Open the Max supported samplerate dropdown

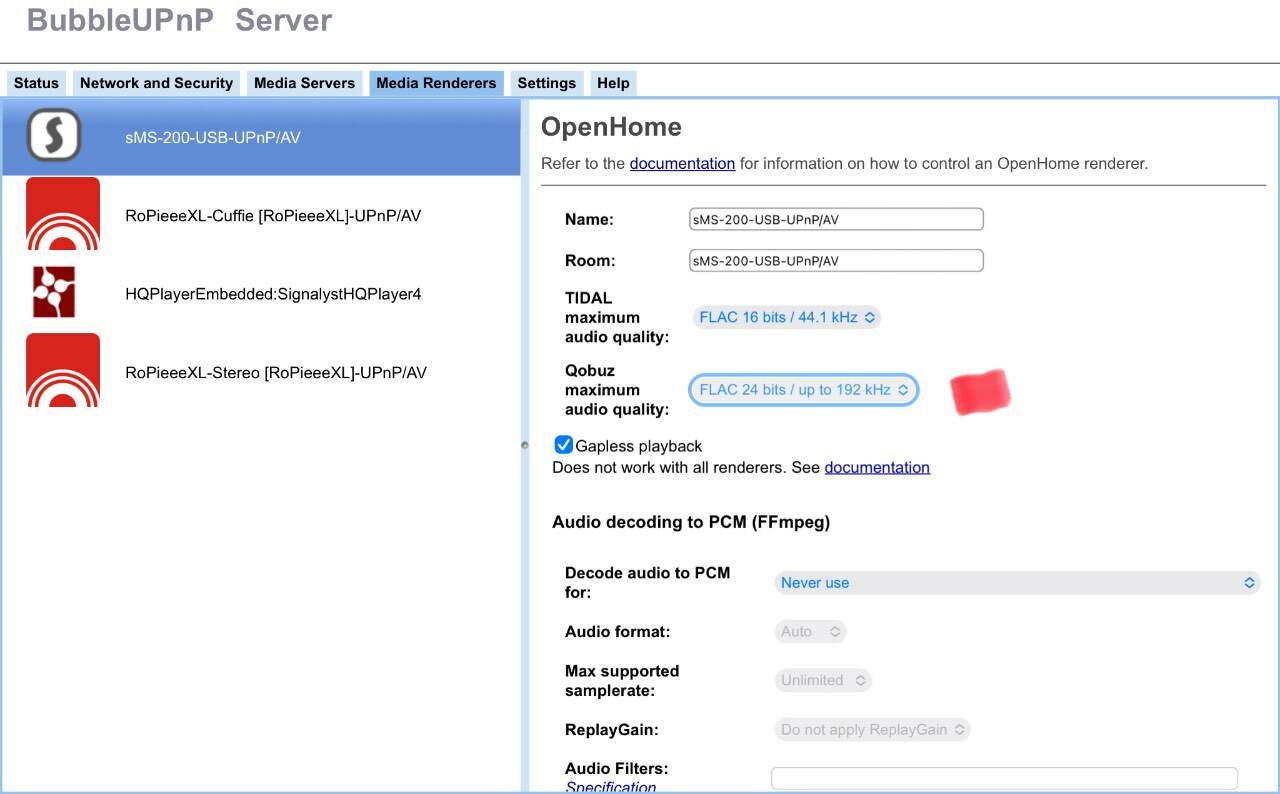(822, 680)
